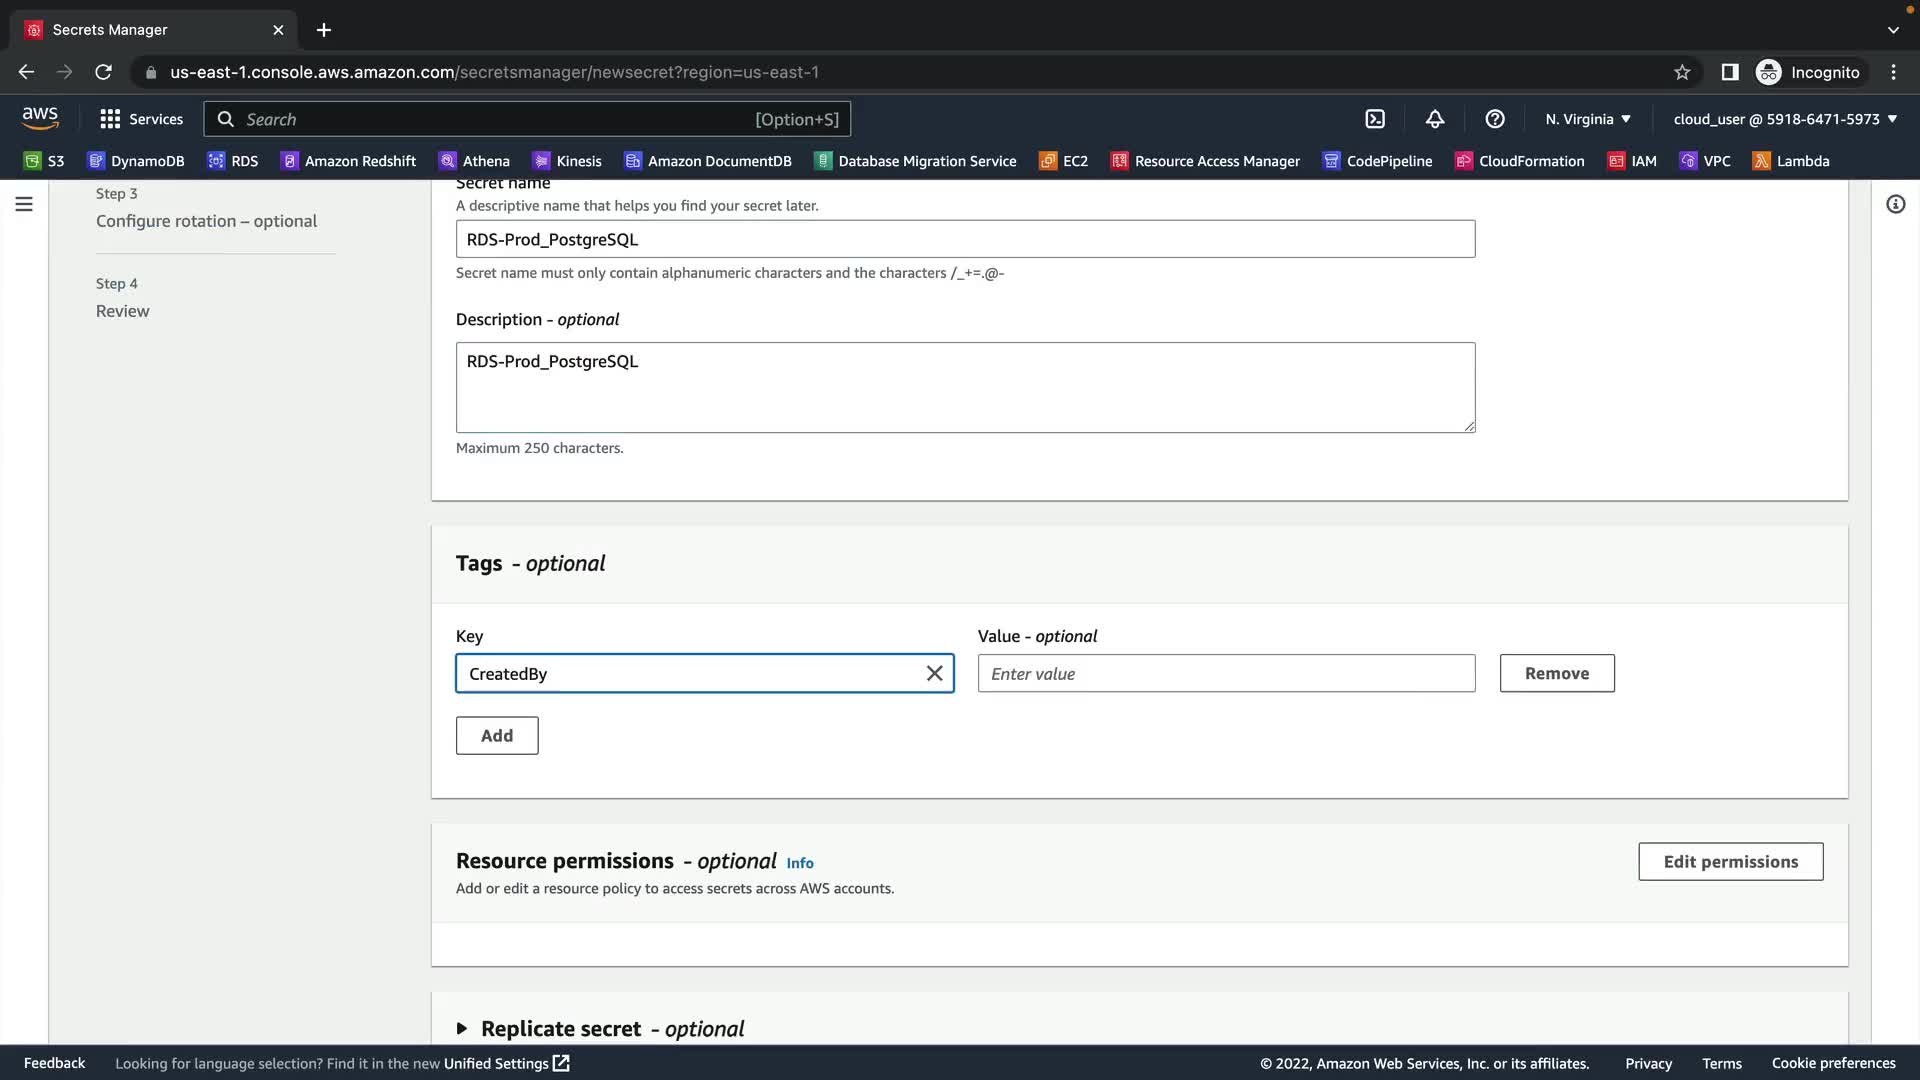Viewport: 1920px width, 1080px height.
Task: Open Unified Settings link in footer
Action: point(506,1063)
